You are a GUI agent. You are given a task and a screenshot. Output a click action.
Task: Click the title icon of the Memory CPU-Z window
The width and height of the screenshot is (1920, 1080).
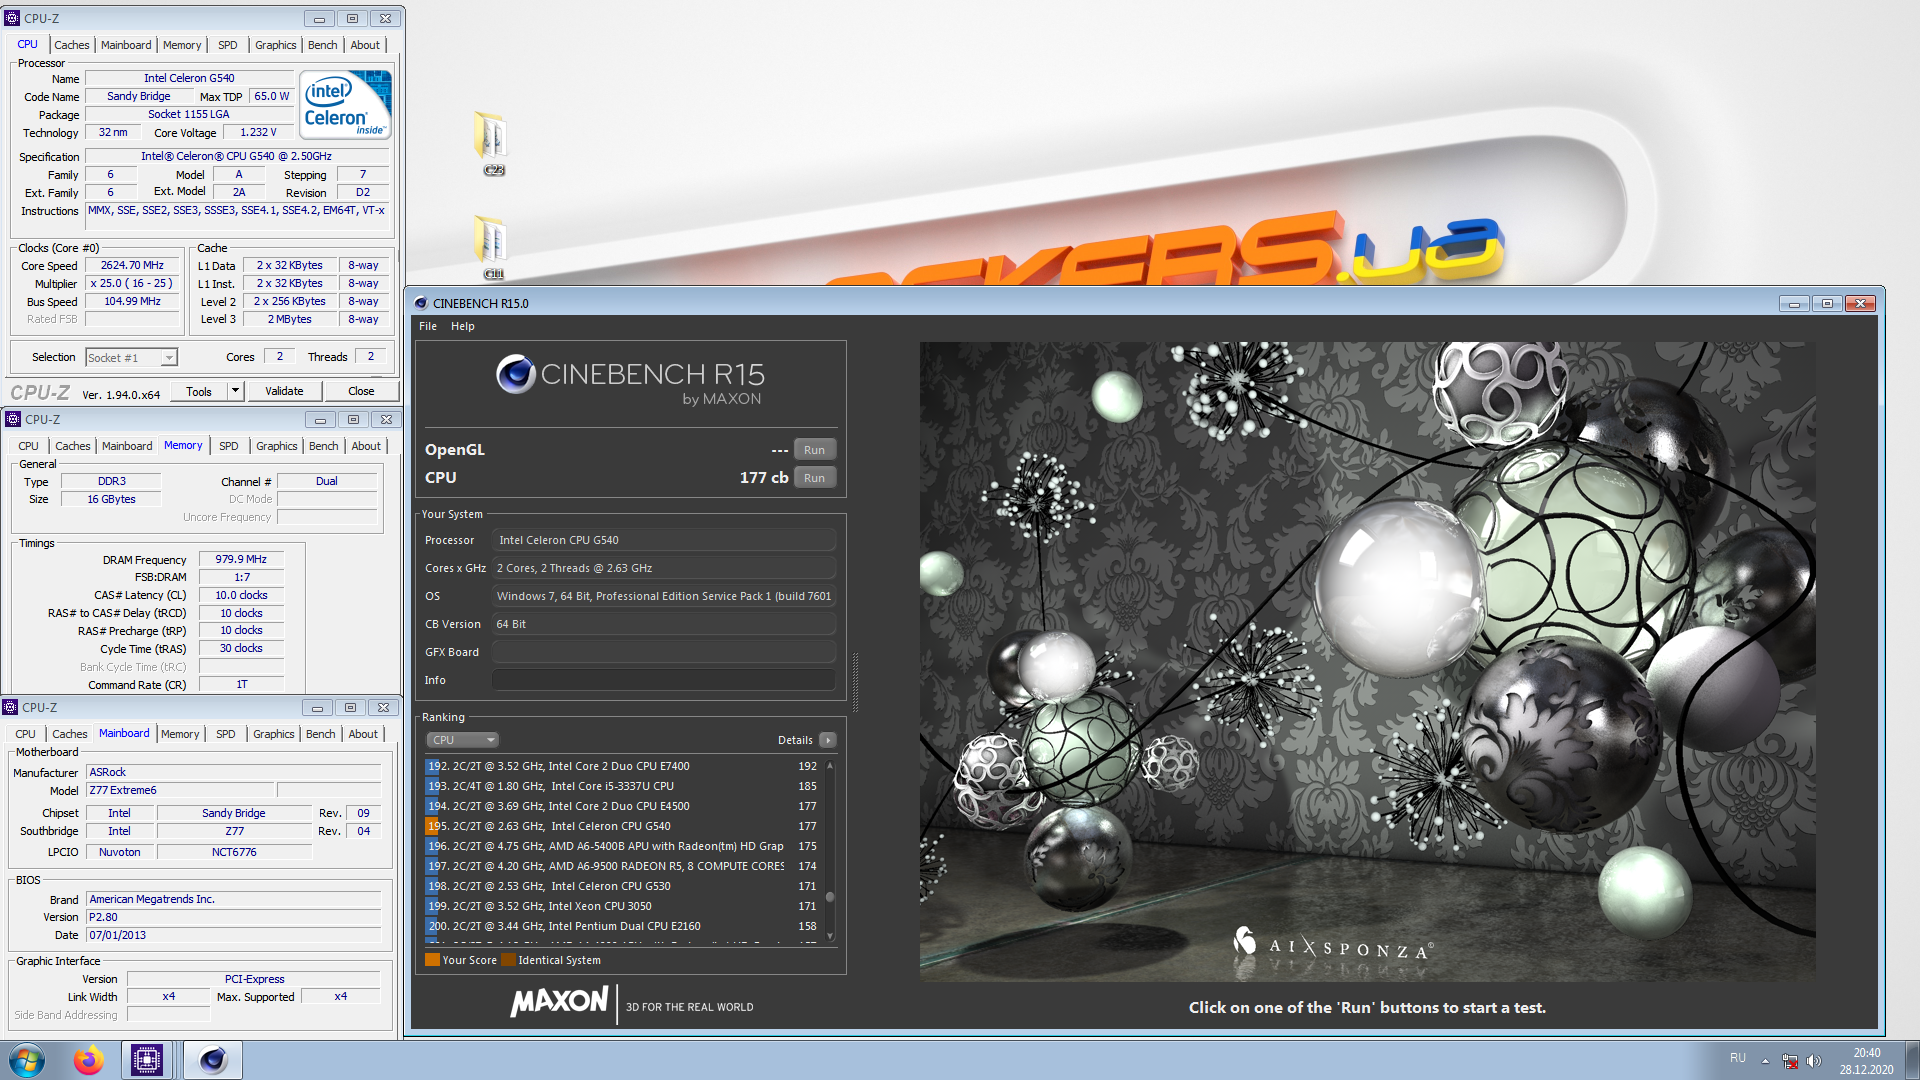12,419
